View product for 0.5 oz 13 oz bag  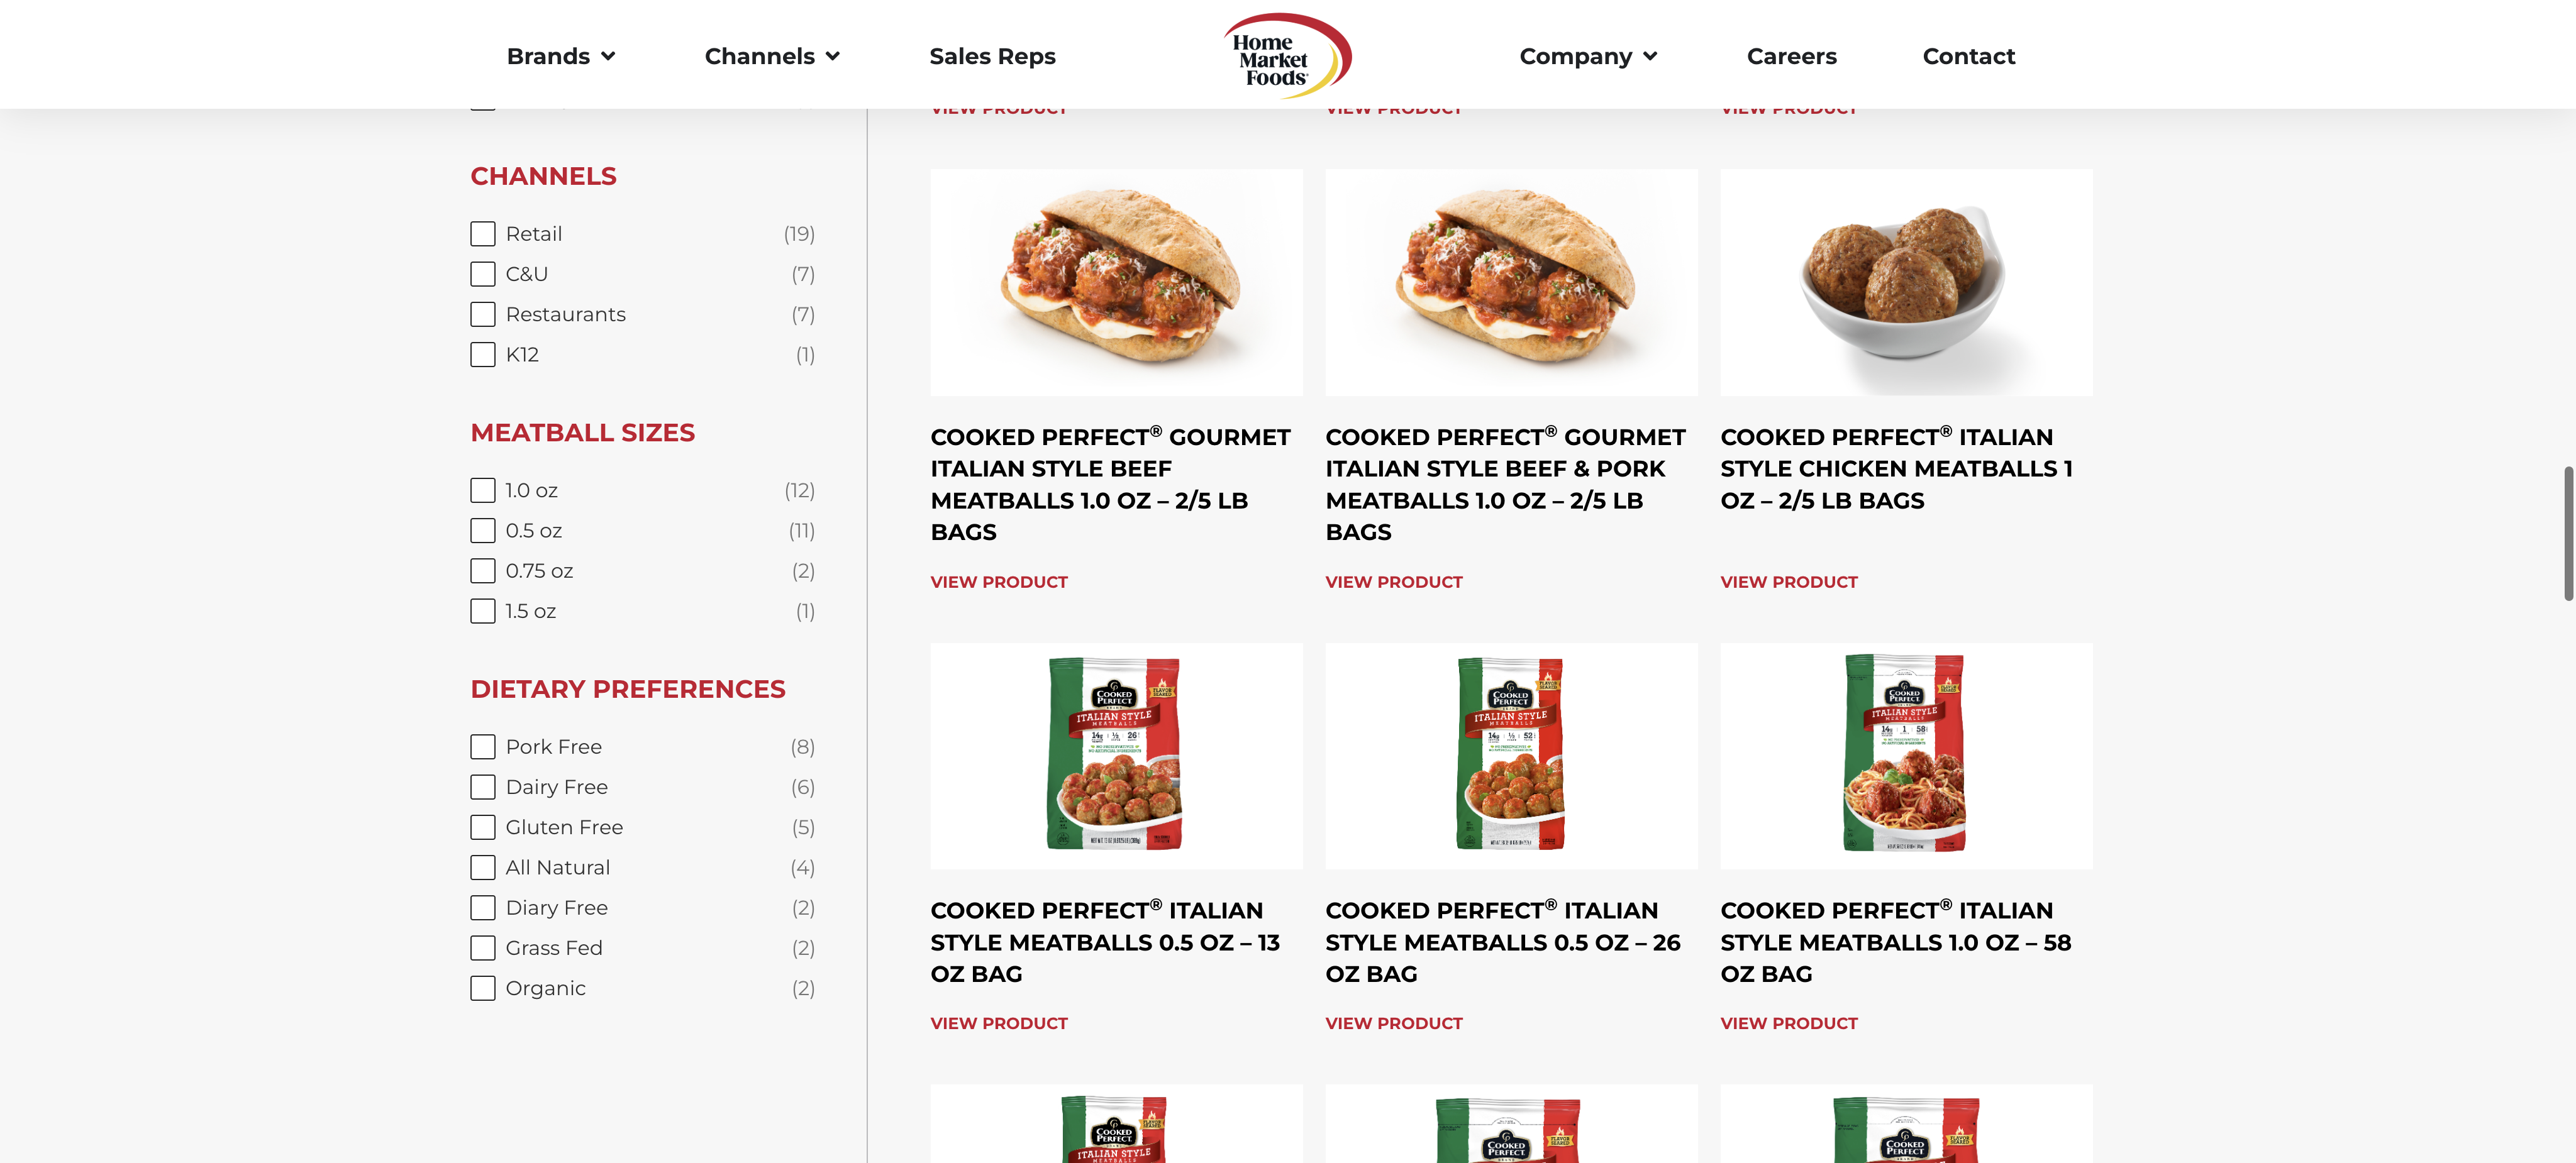pyautogui.click(x=998, y=1024)
